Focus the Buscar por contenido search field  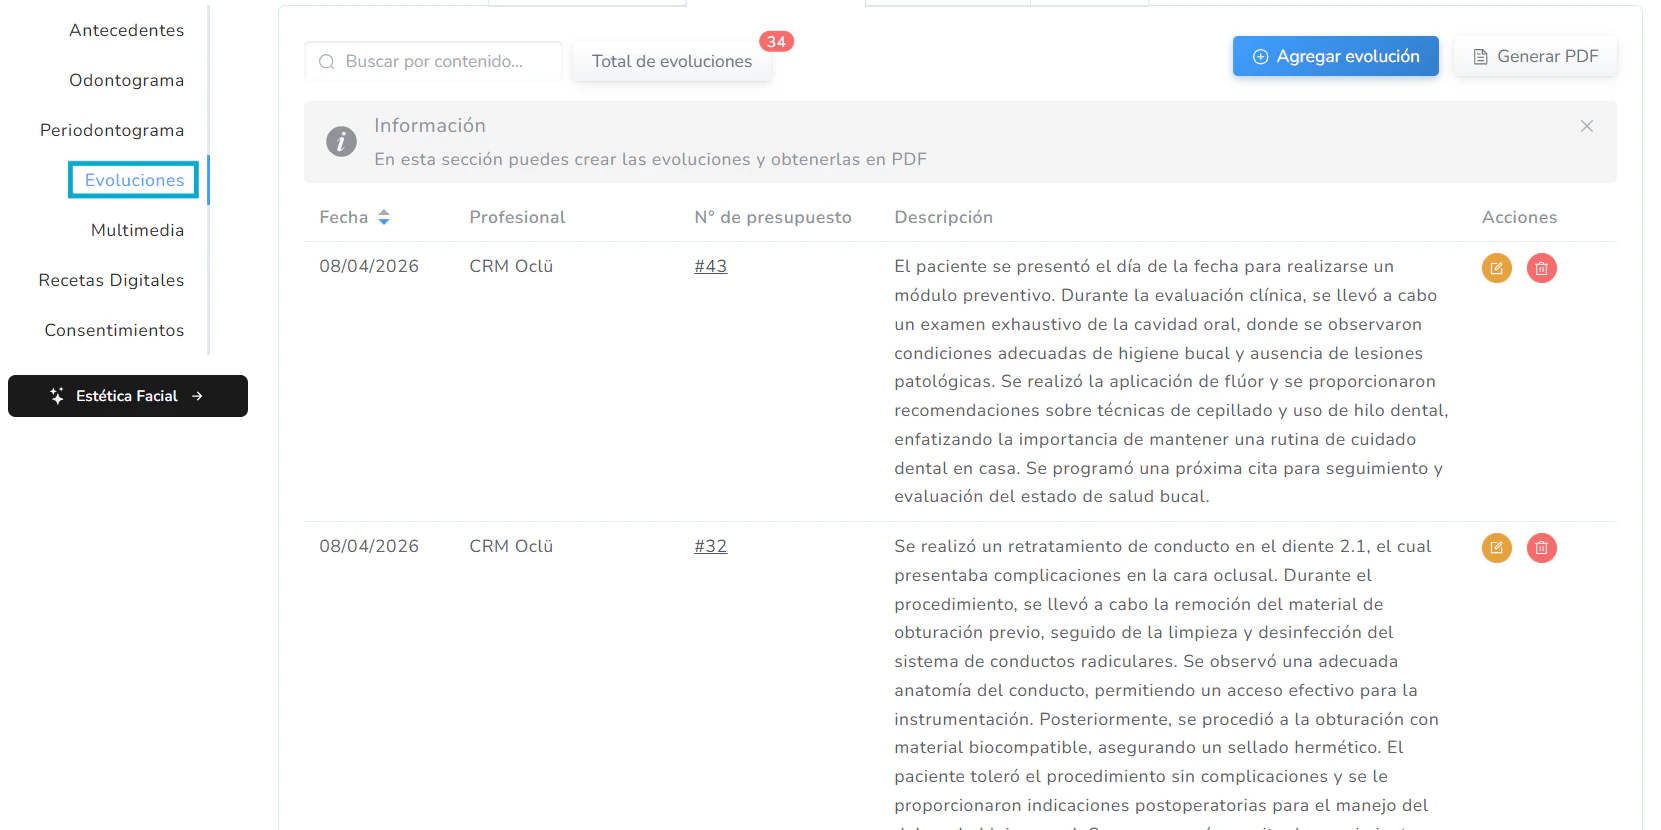click(x=433, y=61)
